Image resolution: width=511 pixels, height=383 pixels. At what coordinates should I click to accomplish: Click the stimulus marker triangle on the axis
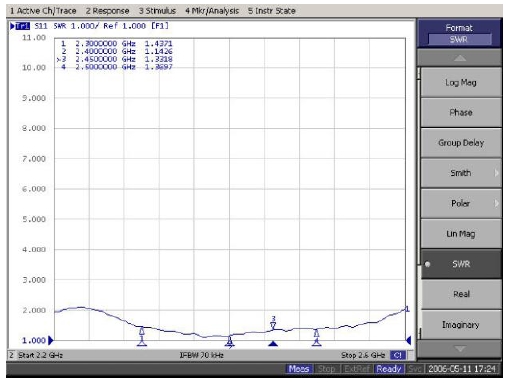click(x=273, y=343)
